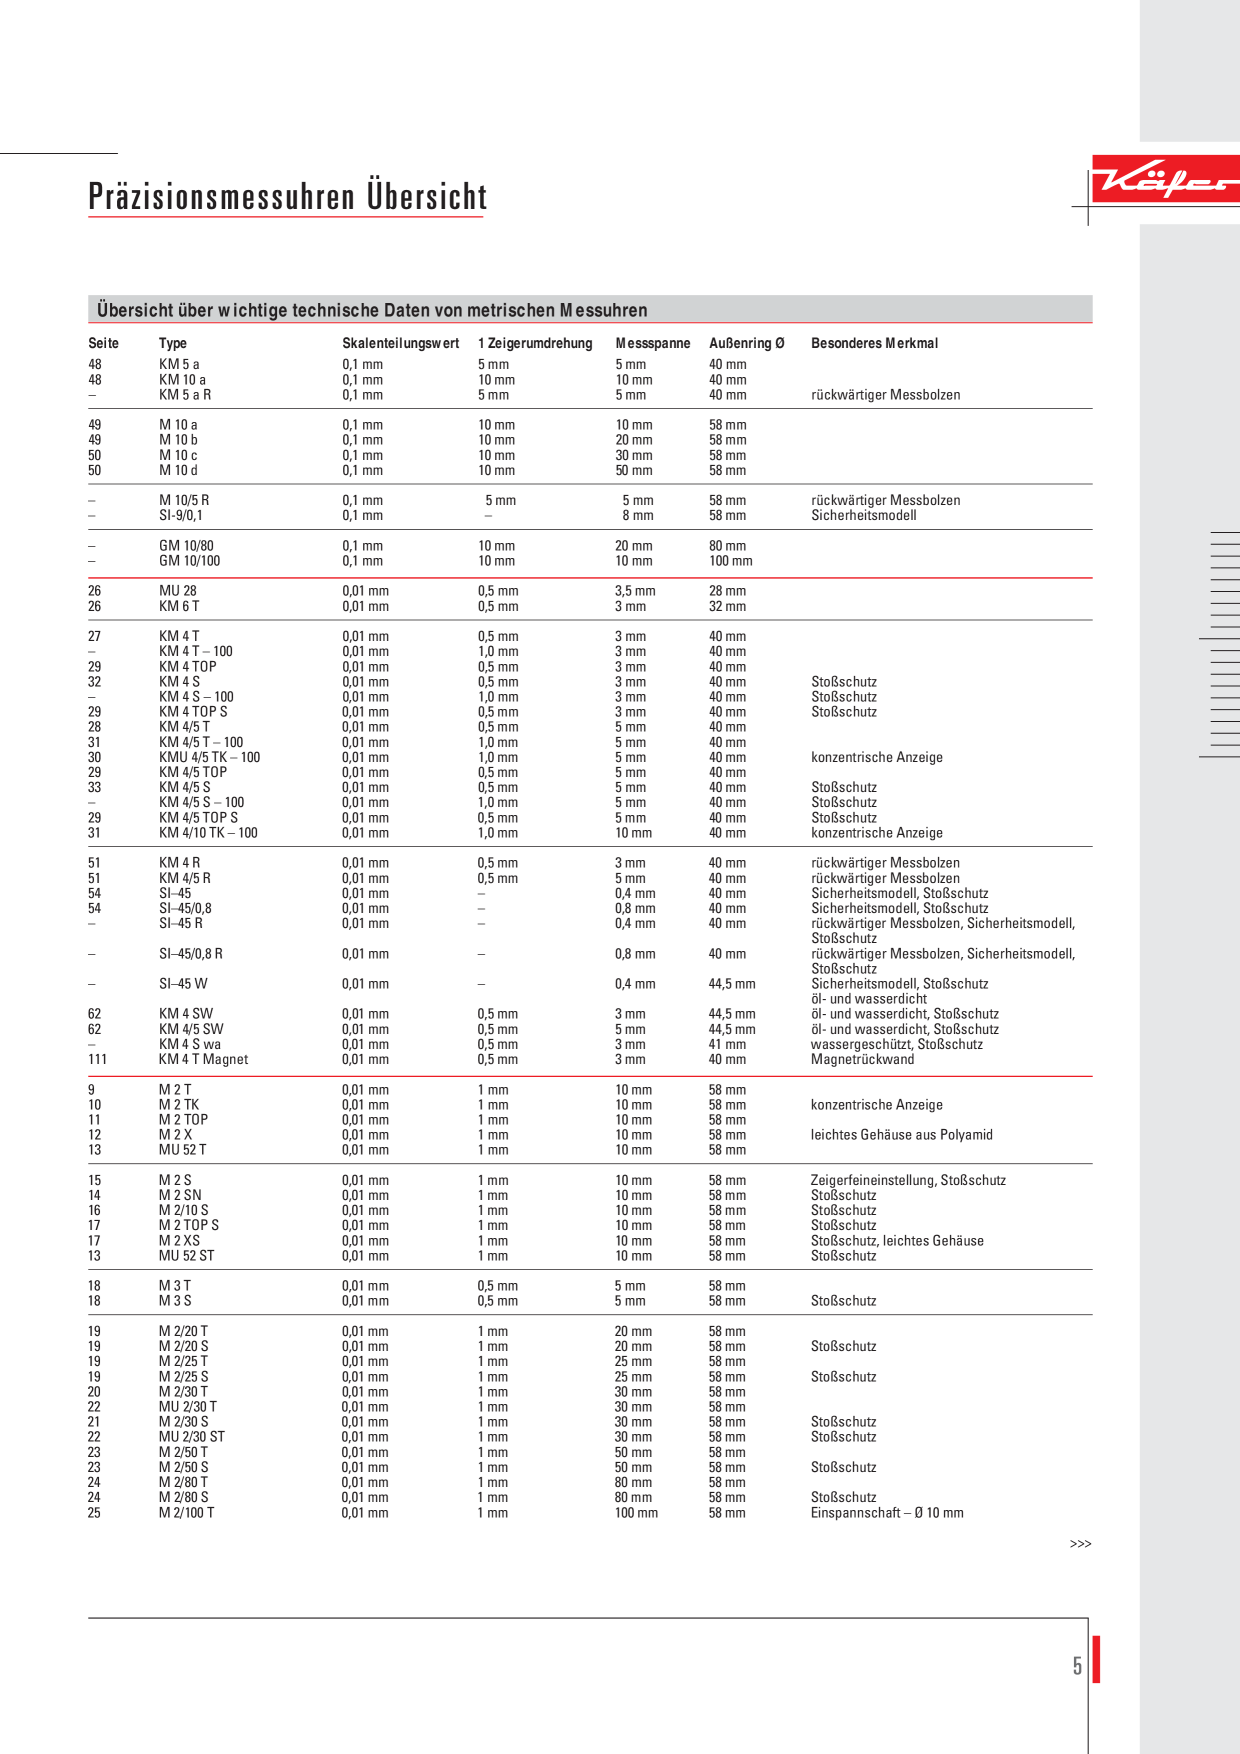The image size is (1240, 1754).
Task: Click type GM 10/100
Action: pyautogui.click(x=190, y=561)
